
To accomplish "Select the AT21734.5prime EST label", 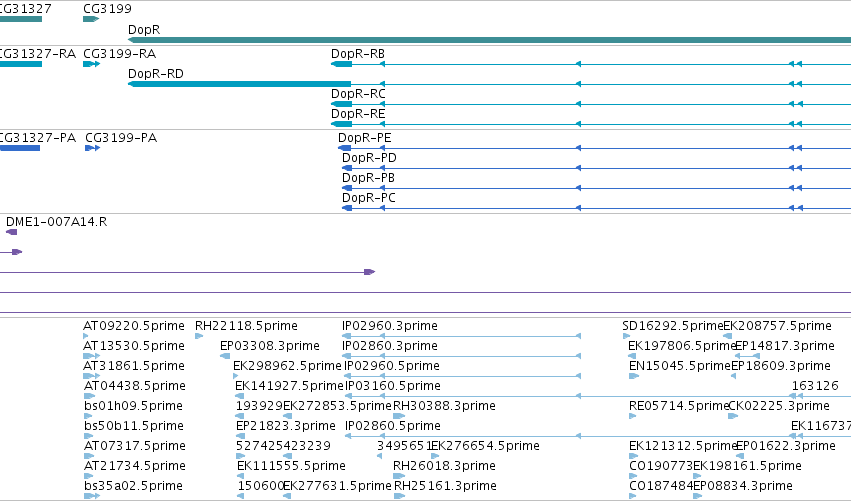I will (x=134, y=467).
